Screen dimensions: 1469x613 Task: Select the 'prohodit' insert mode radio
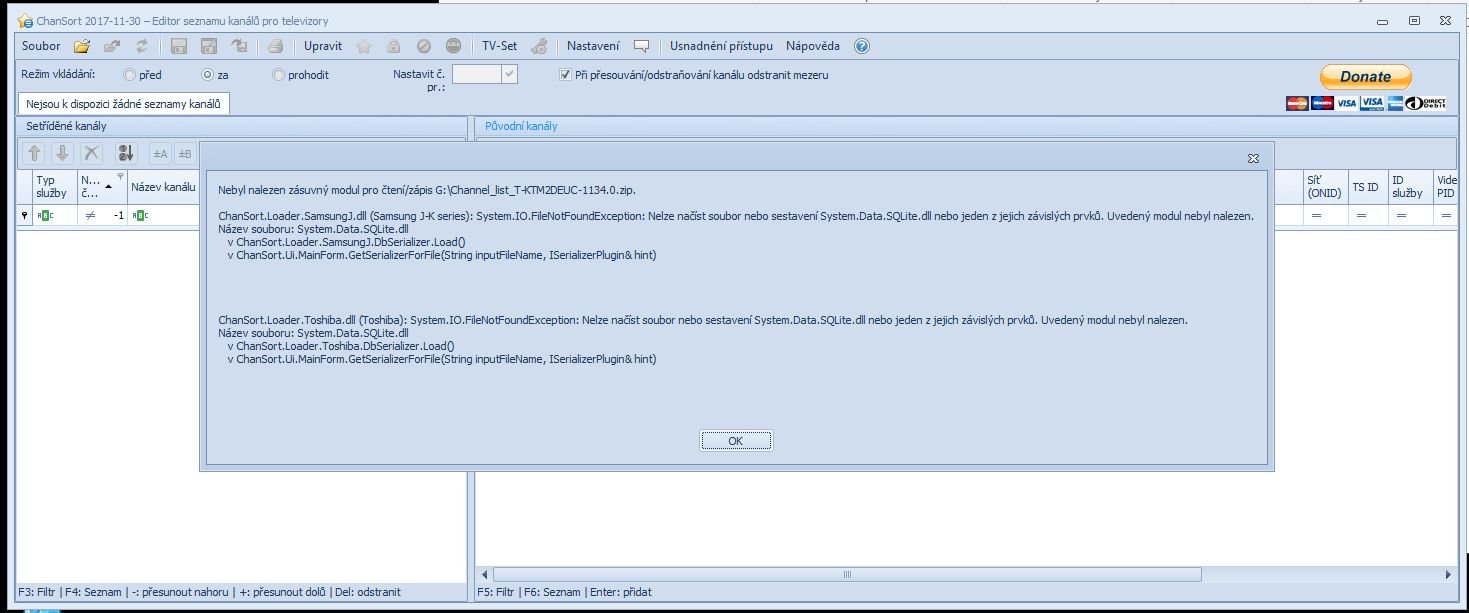coord(279,75)
